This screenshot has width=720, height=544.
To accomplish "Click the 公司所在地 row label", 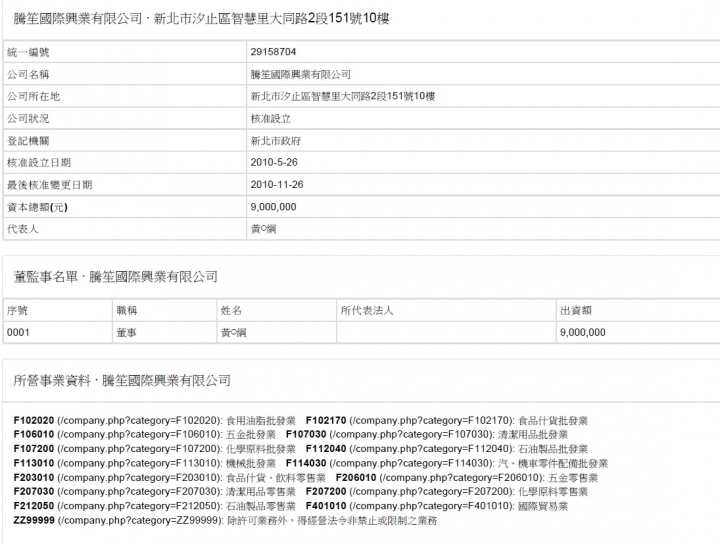I will tap(34, 96).
